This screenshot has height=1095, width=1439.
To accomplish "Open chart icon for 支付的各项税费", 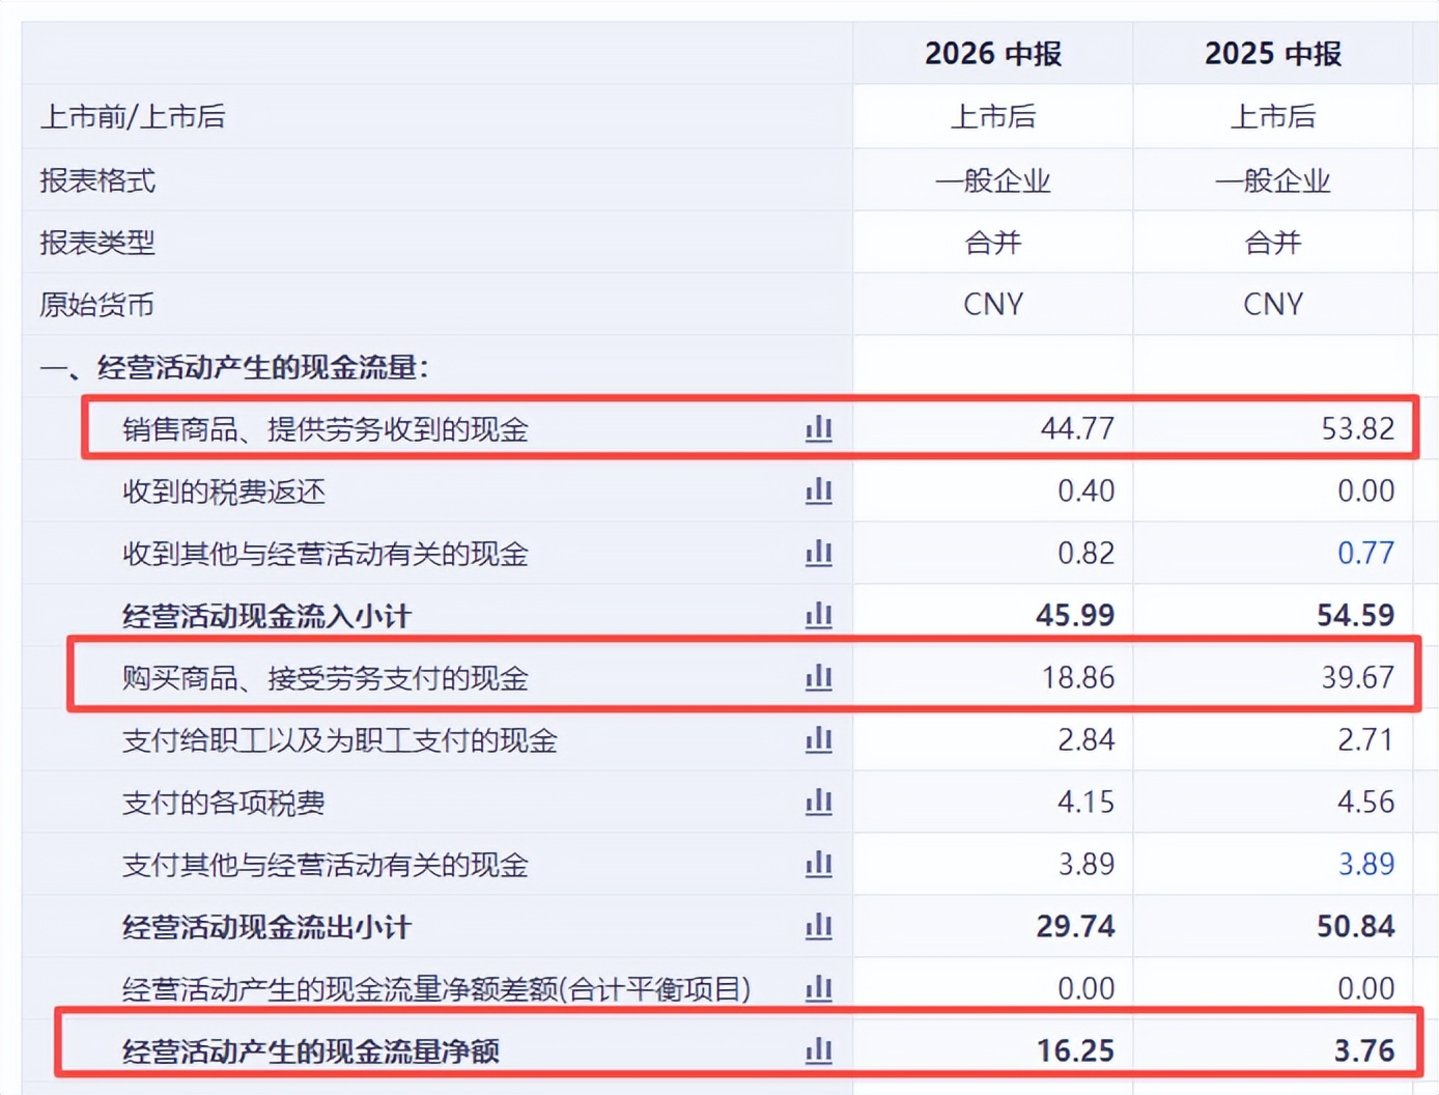I will [x=819, y=801].
